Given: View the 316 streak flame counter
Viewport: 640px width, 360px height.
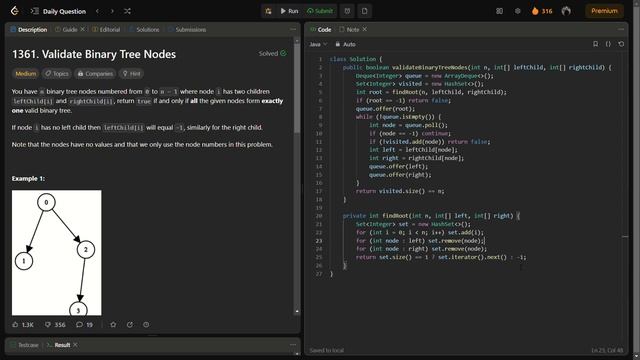Looking at the screenshot, I should [x=542, y=11].
